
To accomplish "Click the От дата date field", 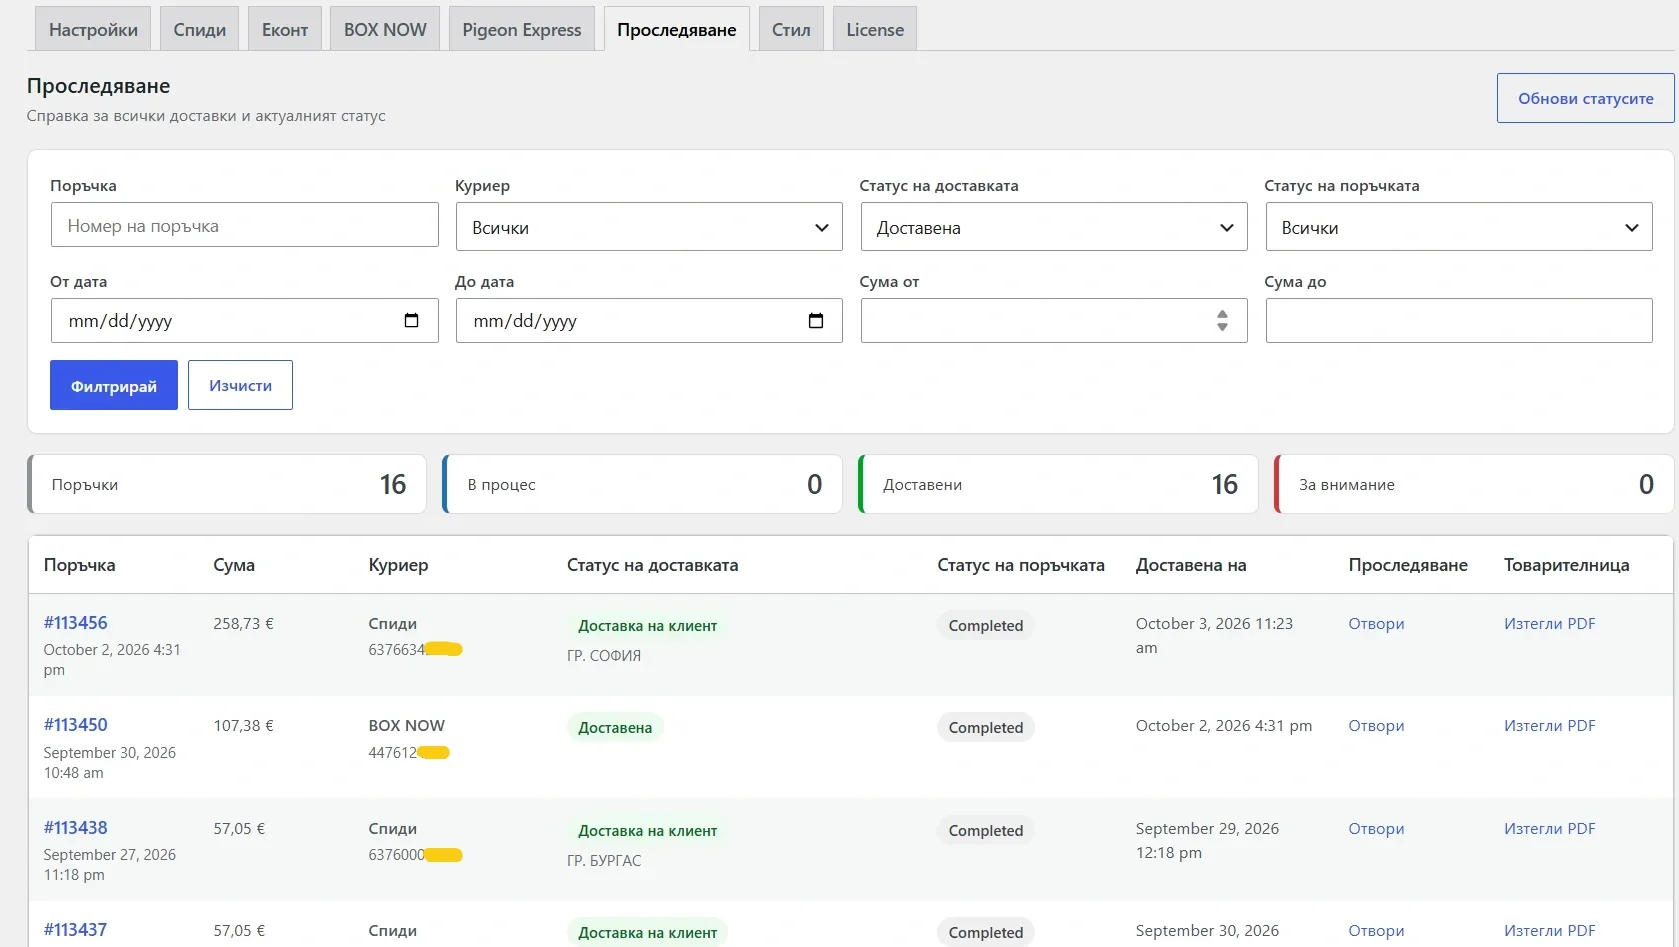I will pyautogui.click(x=245, y=321).
